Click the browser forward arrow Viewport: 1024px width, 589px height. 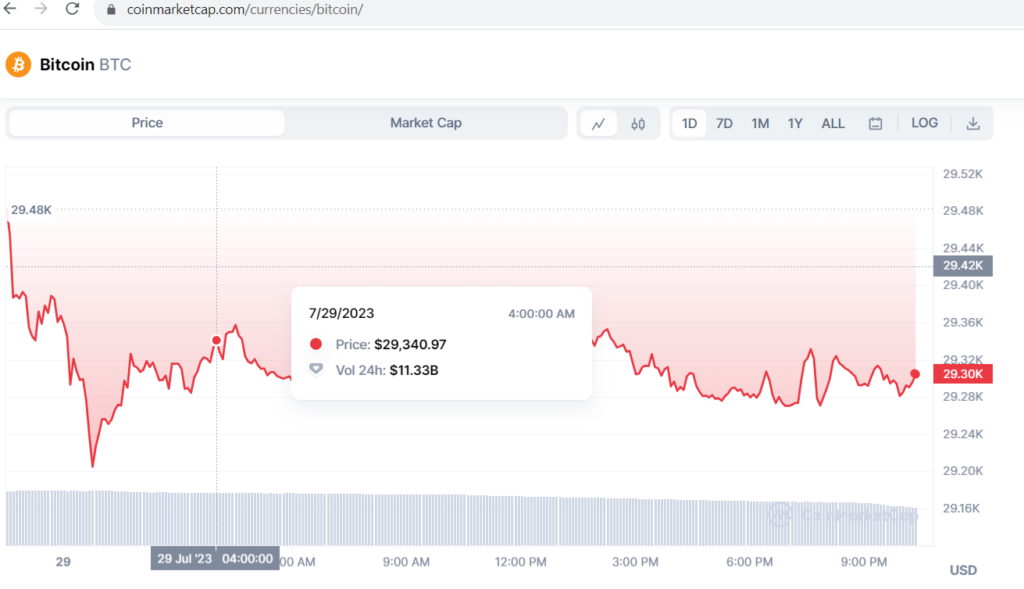point(40,9)
